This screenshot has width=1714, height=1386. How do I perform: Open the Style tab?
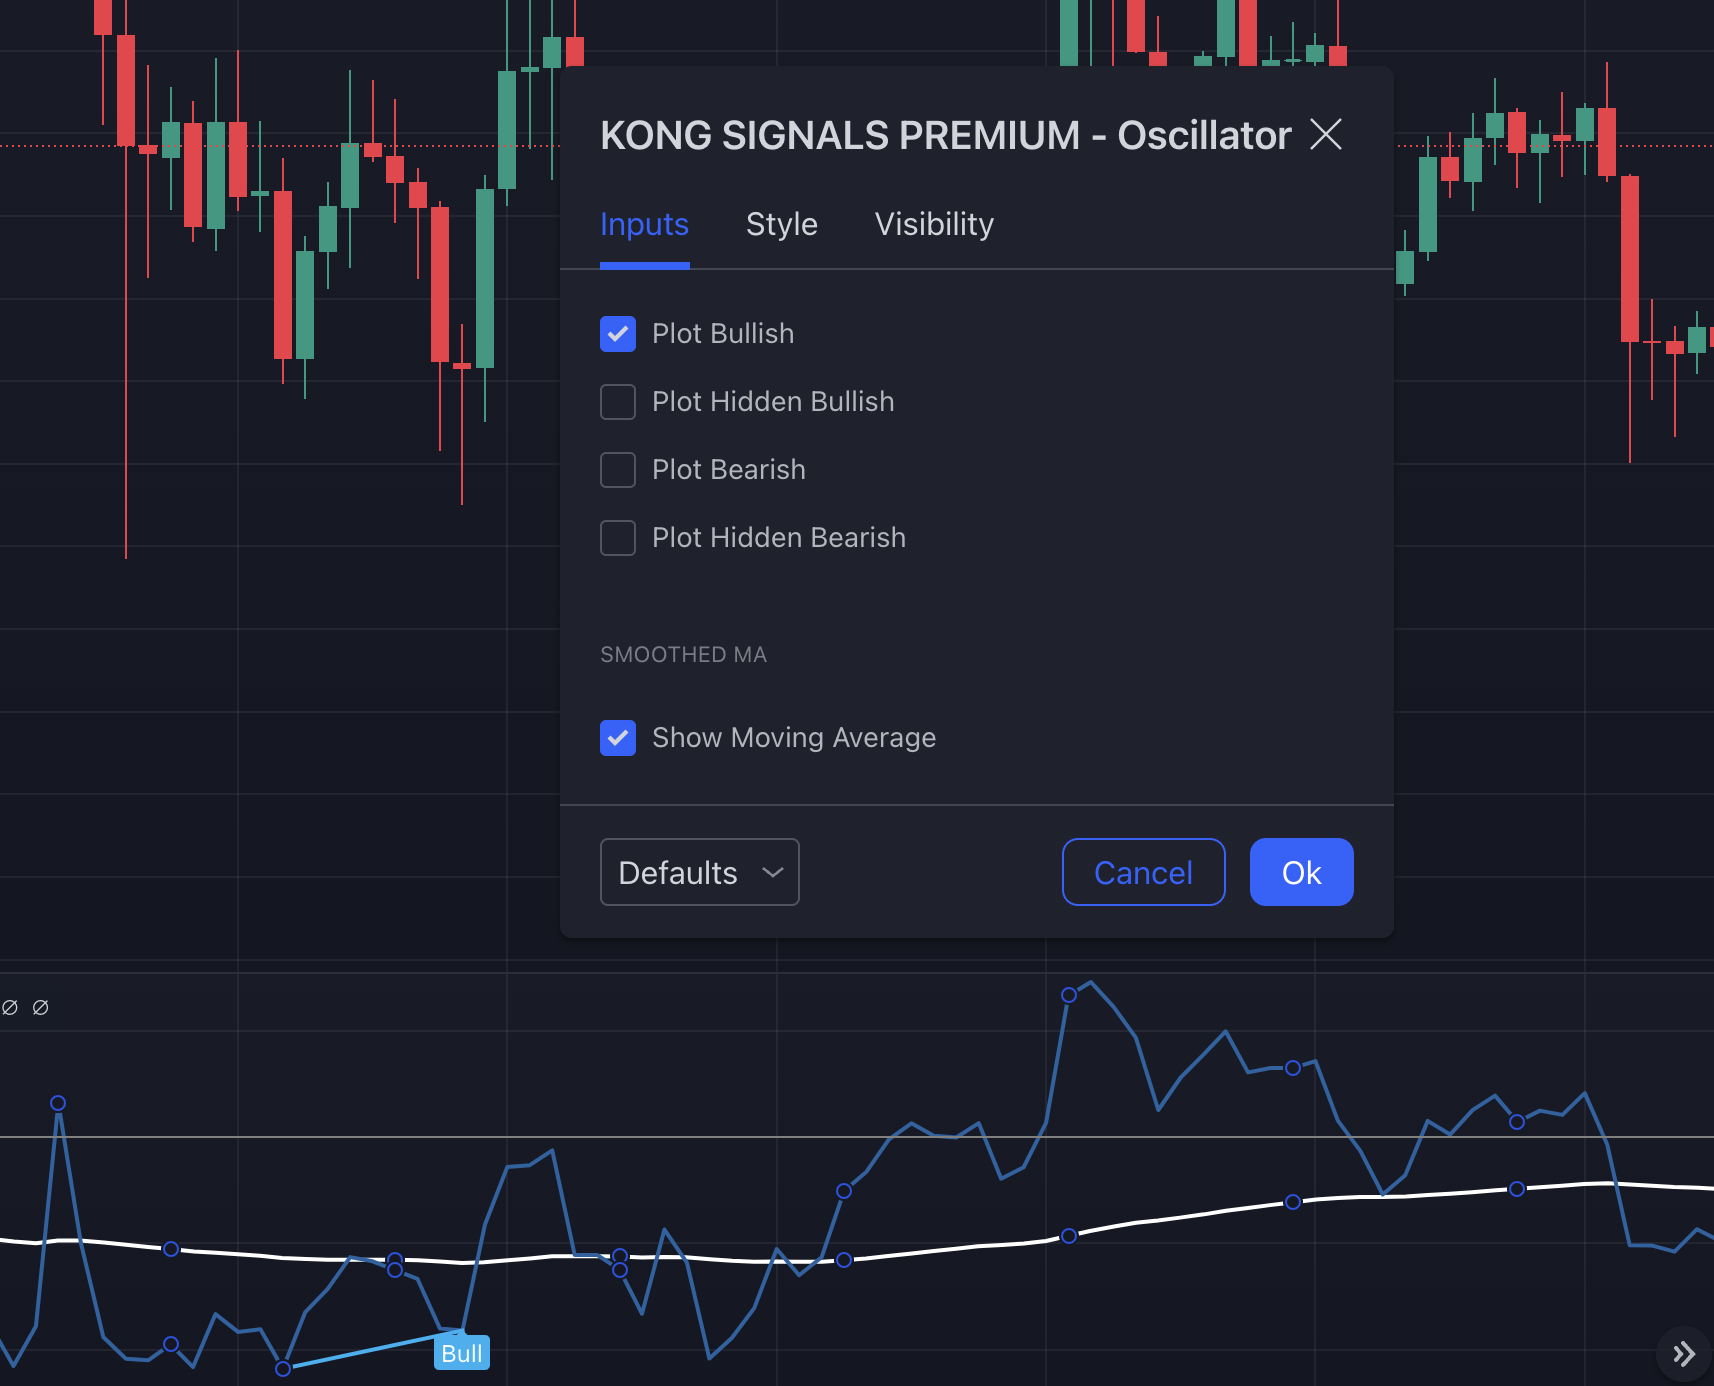(x=782, y=224)
